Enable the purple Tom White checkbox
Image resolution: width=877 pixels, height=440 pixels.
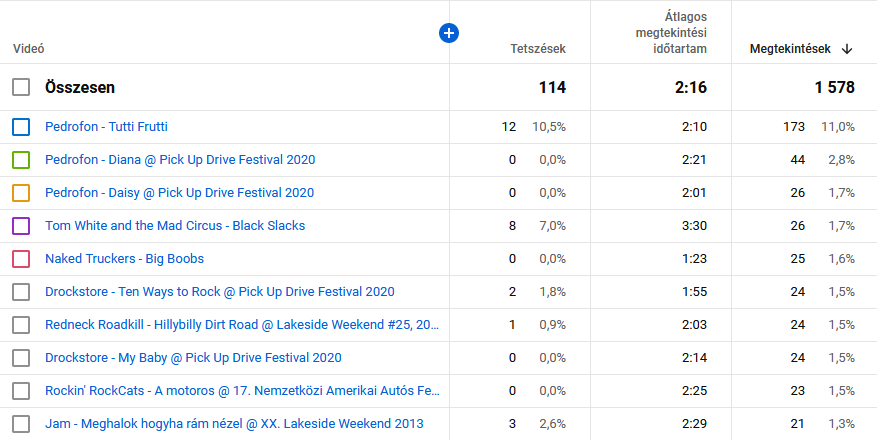(21, 226)
